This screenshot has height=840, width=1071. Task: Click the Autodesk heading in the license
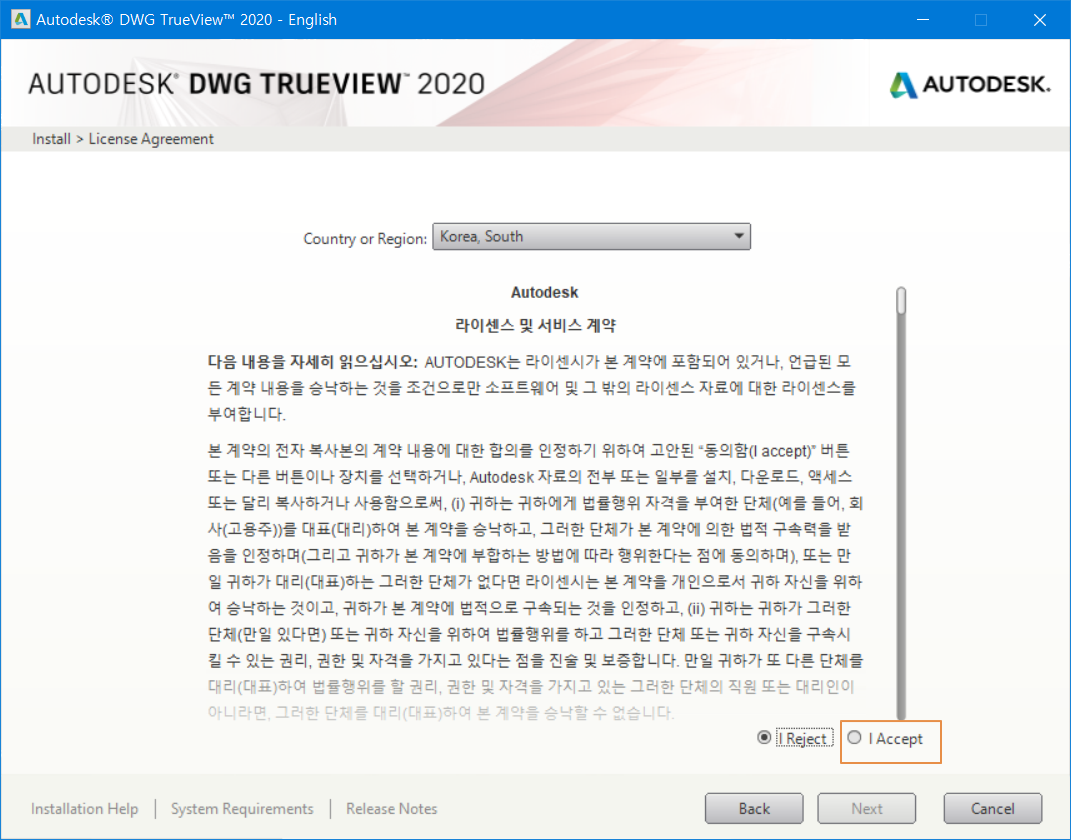544,292
